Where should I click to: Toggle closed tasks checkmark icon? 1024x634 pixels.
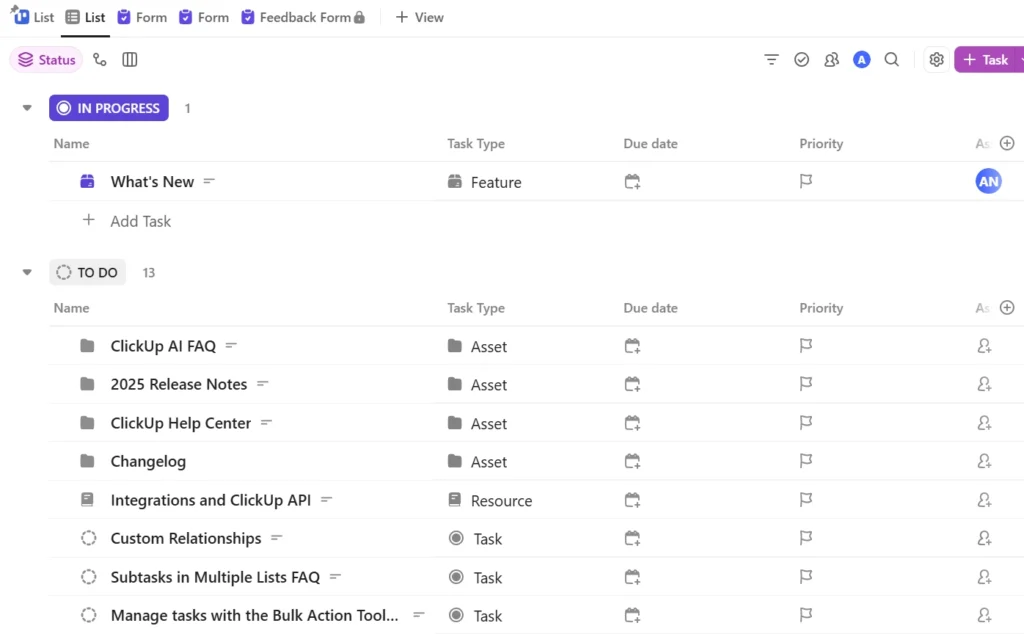(801, 59)
